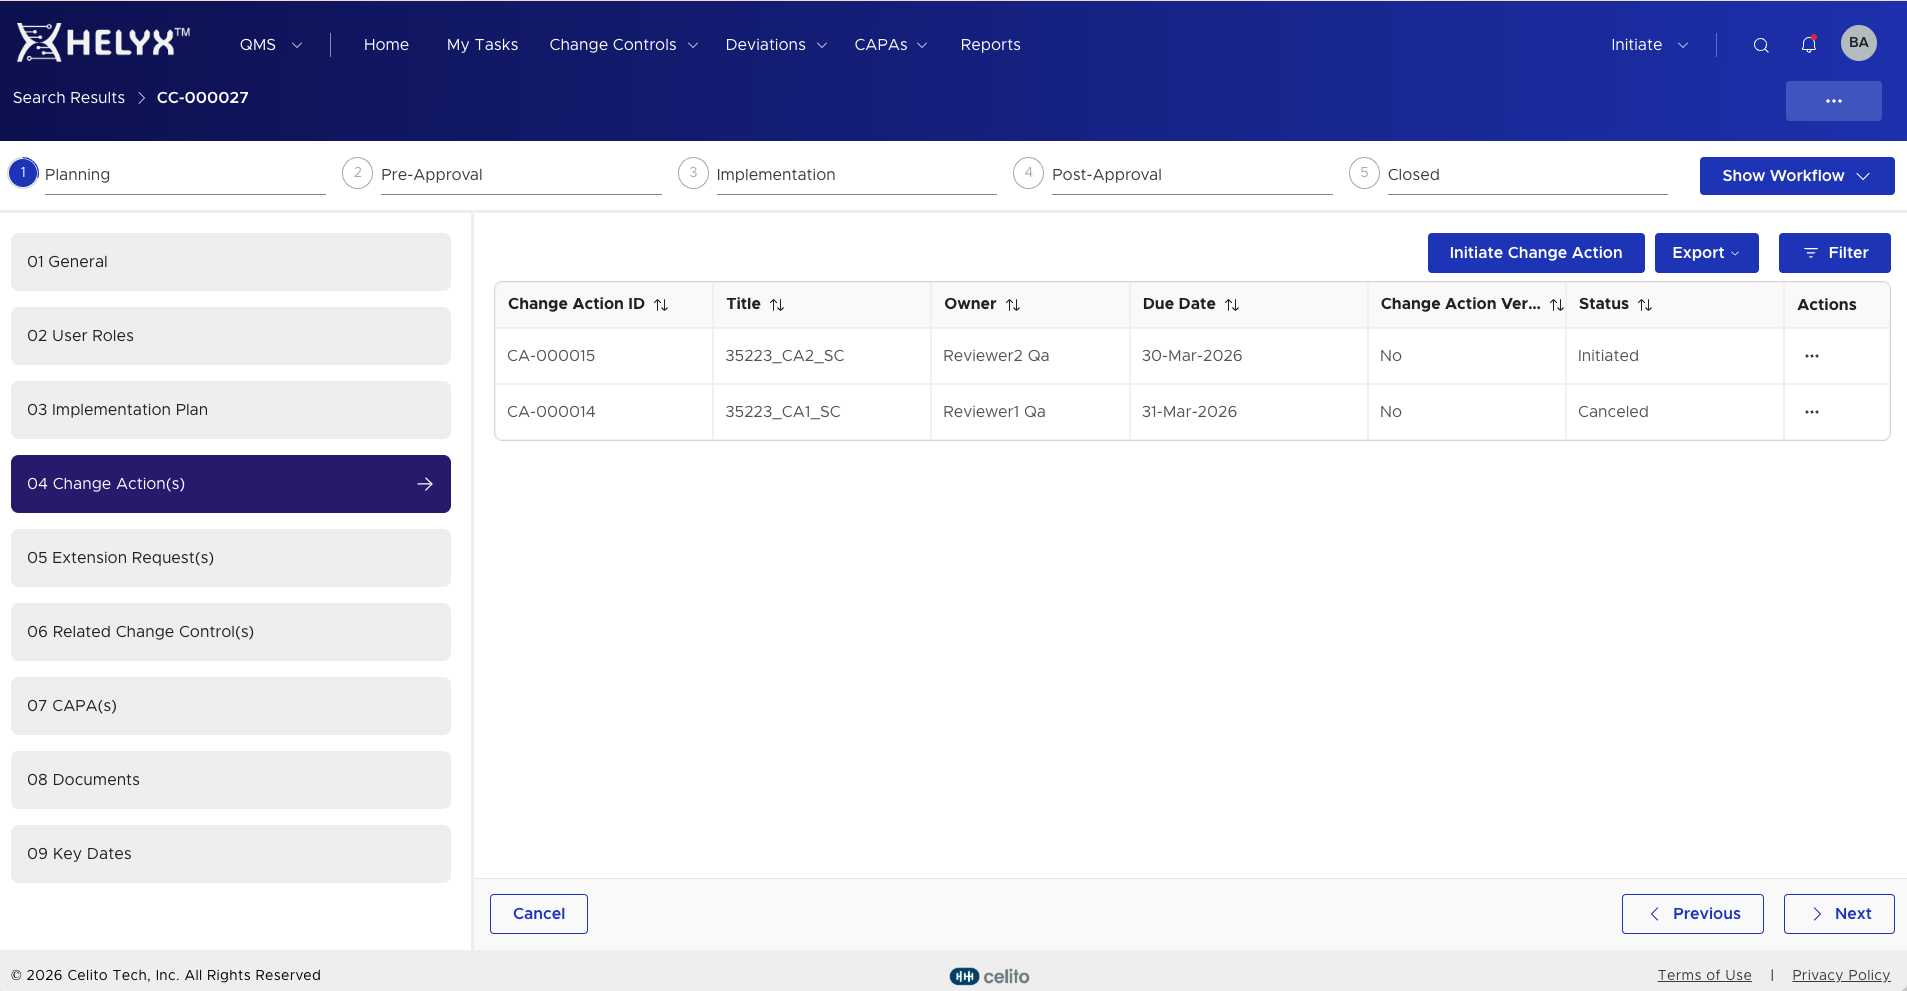Click the Implementation step 3 circle
This screenshot has width=1907, height=991.
[x=693, y=173]
